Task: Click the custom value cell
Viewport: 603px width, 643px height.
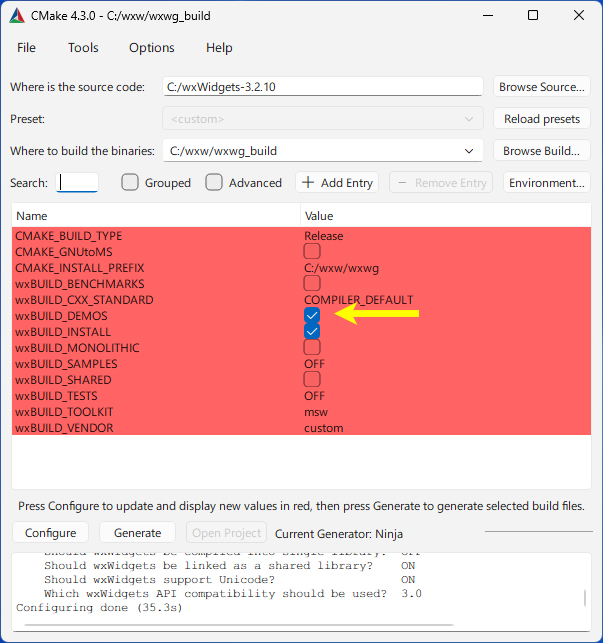Action: (x=324, y=428)
